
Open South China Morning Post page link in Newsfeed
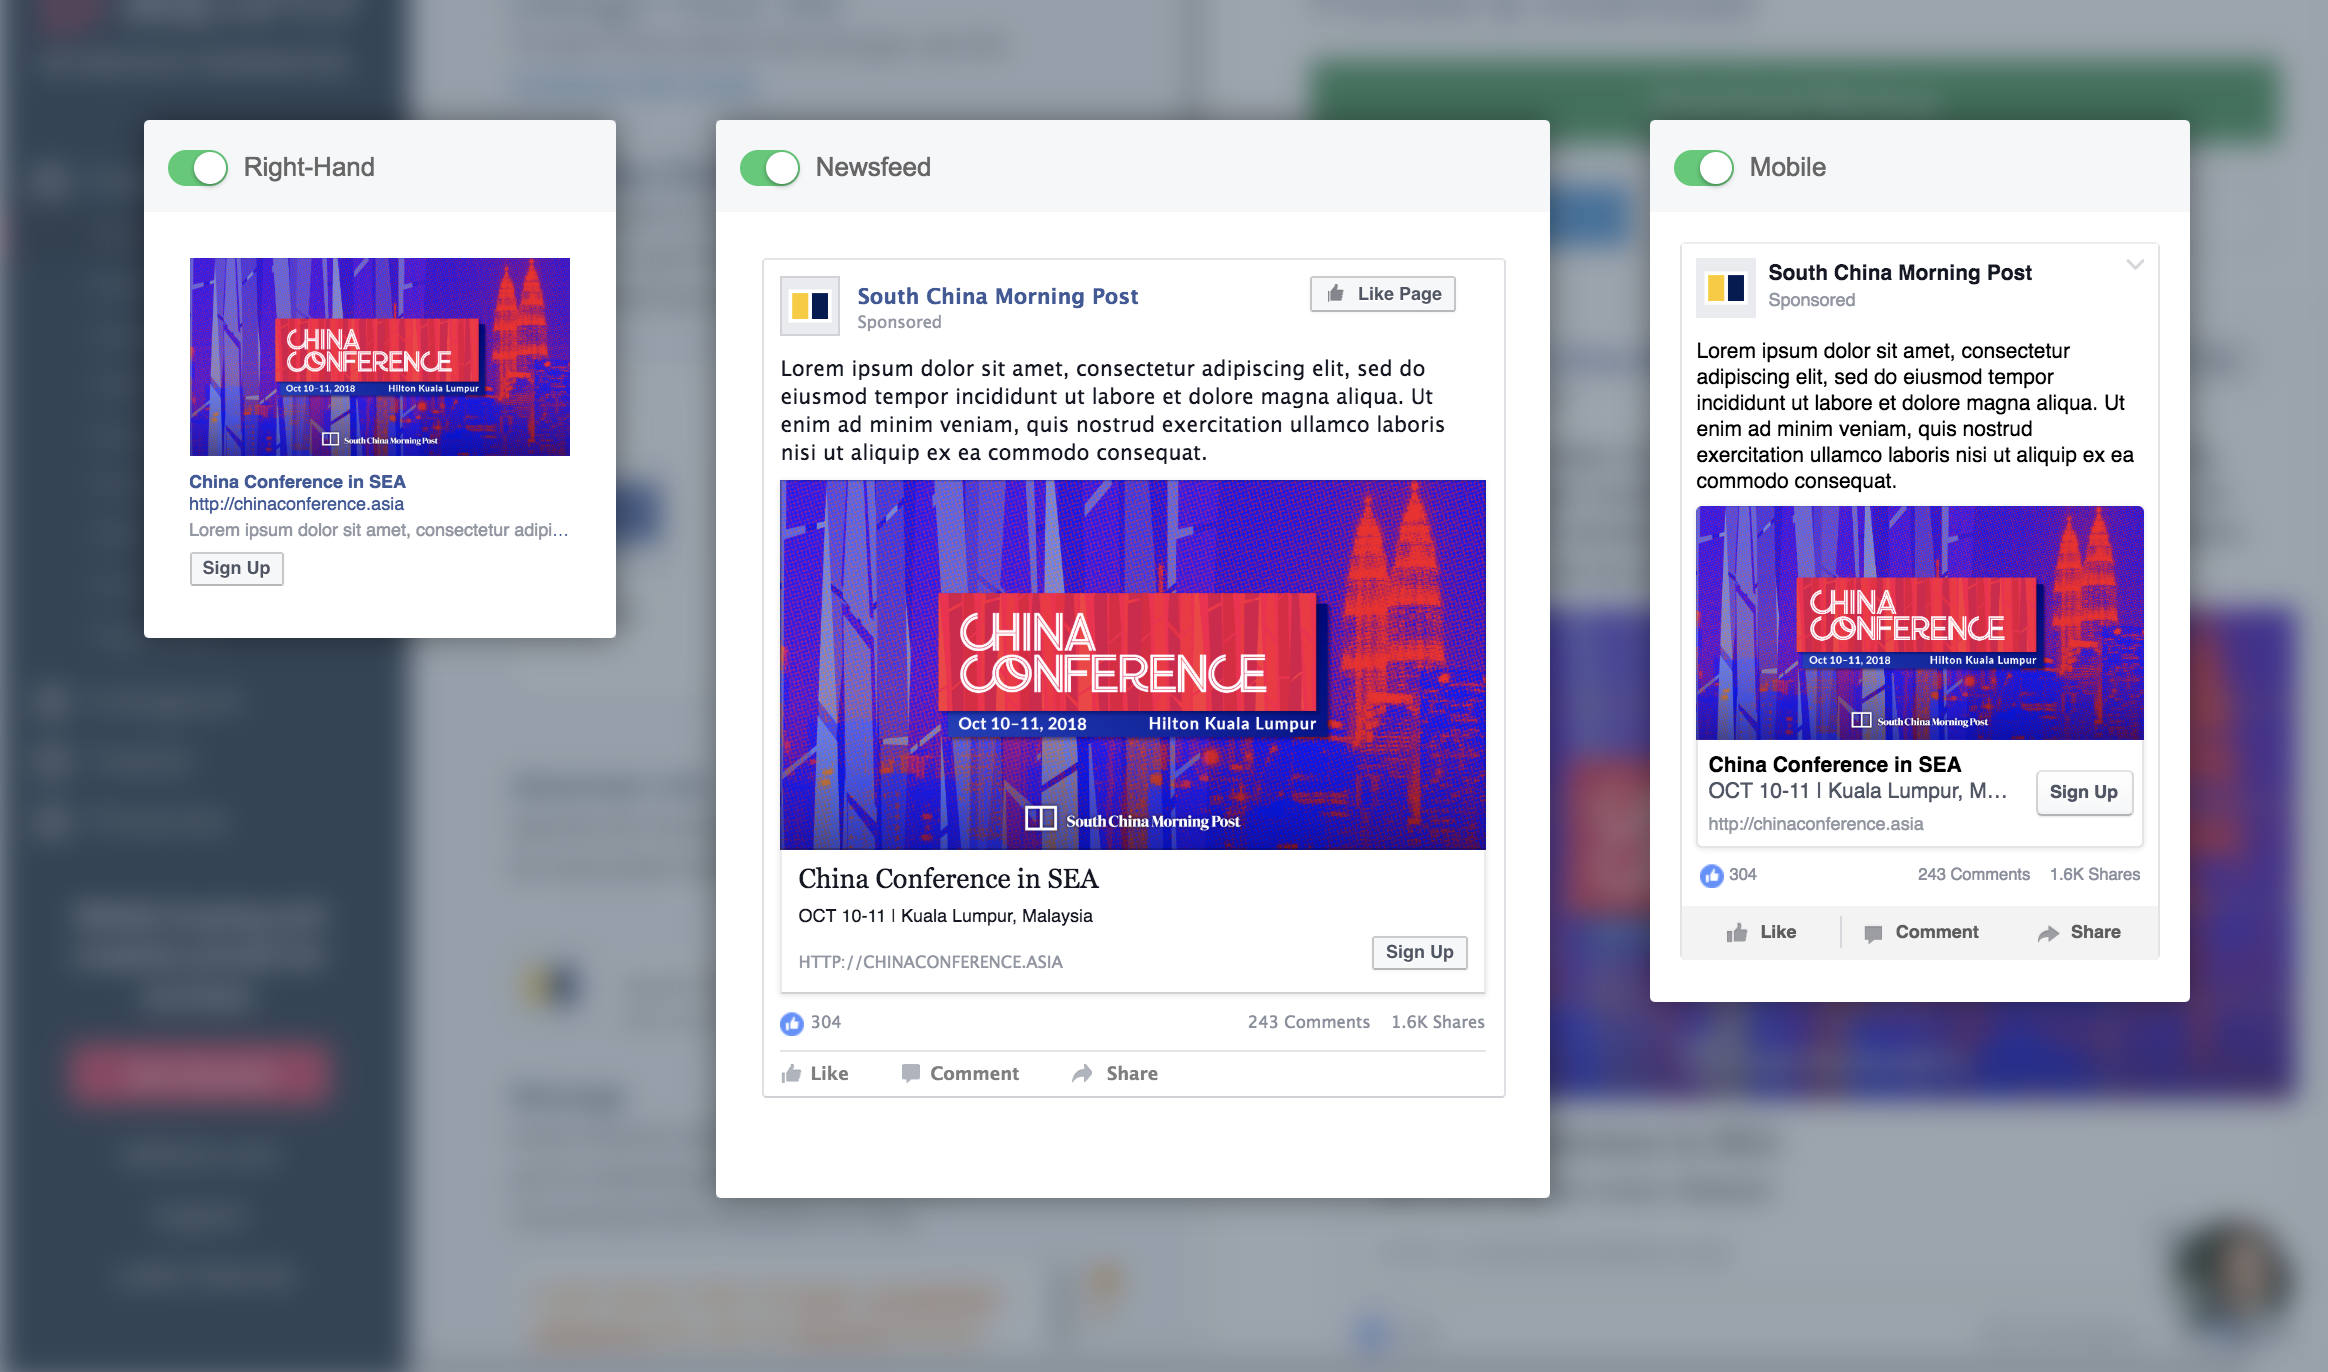pos(998,296)
